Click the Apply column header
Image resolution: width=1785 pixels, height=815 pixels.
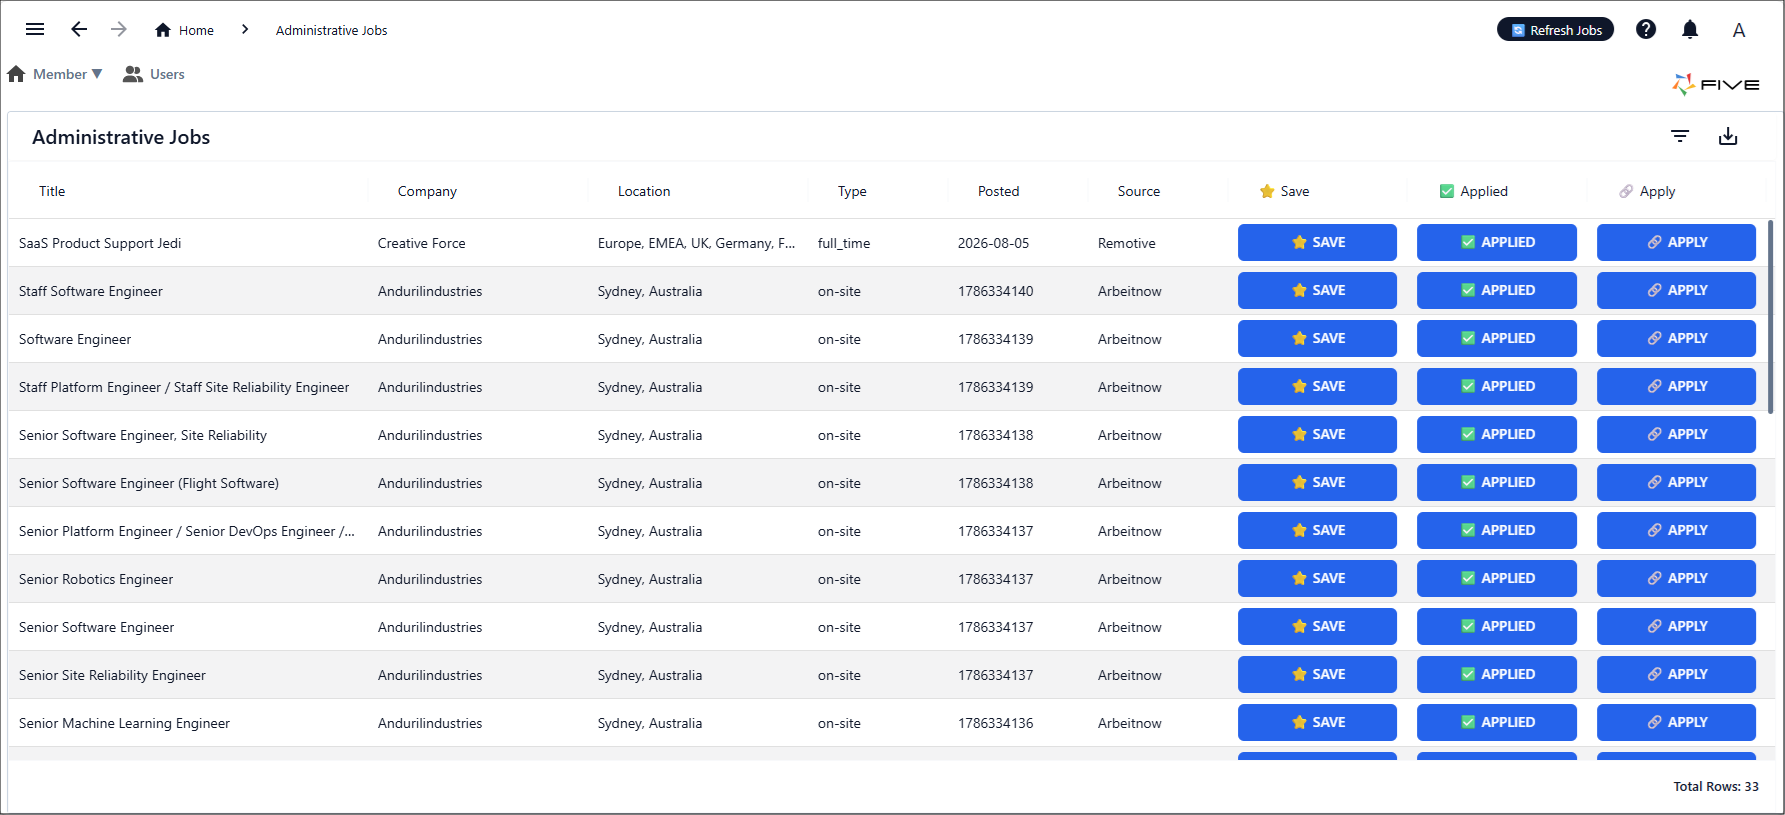(x=1647, y=191)
